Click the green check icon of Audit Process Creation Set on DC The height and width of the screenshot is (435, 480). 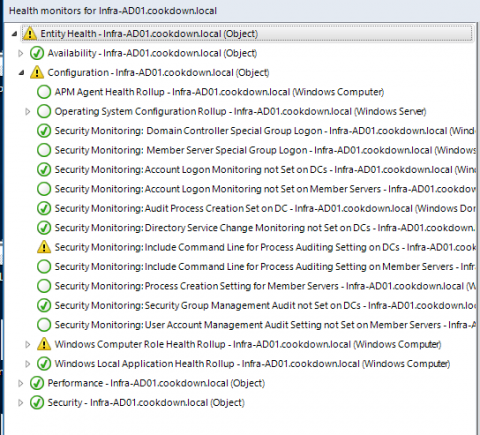coord(44,208)
